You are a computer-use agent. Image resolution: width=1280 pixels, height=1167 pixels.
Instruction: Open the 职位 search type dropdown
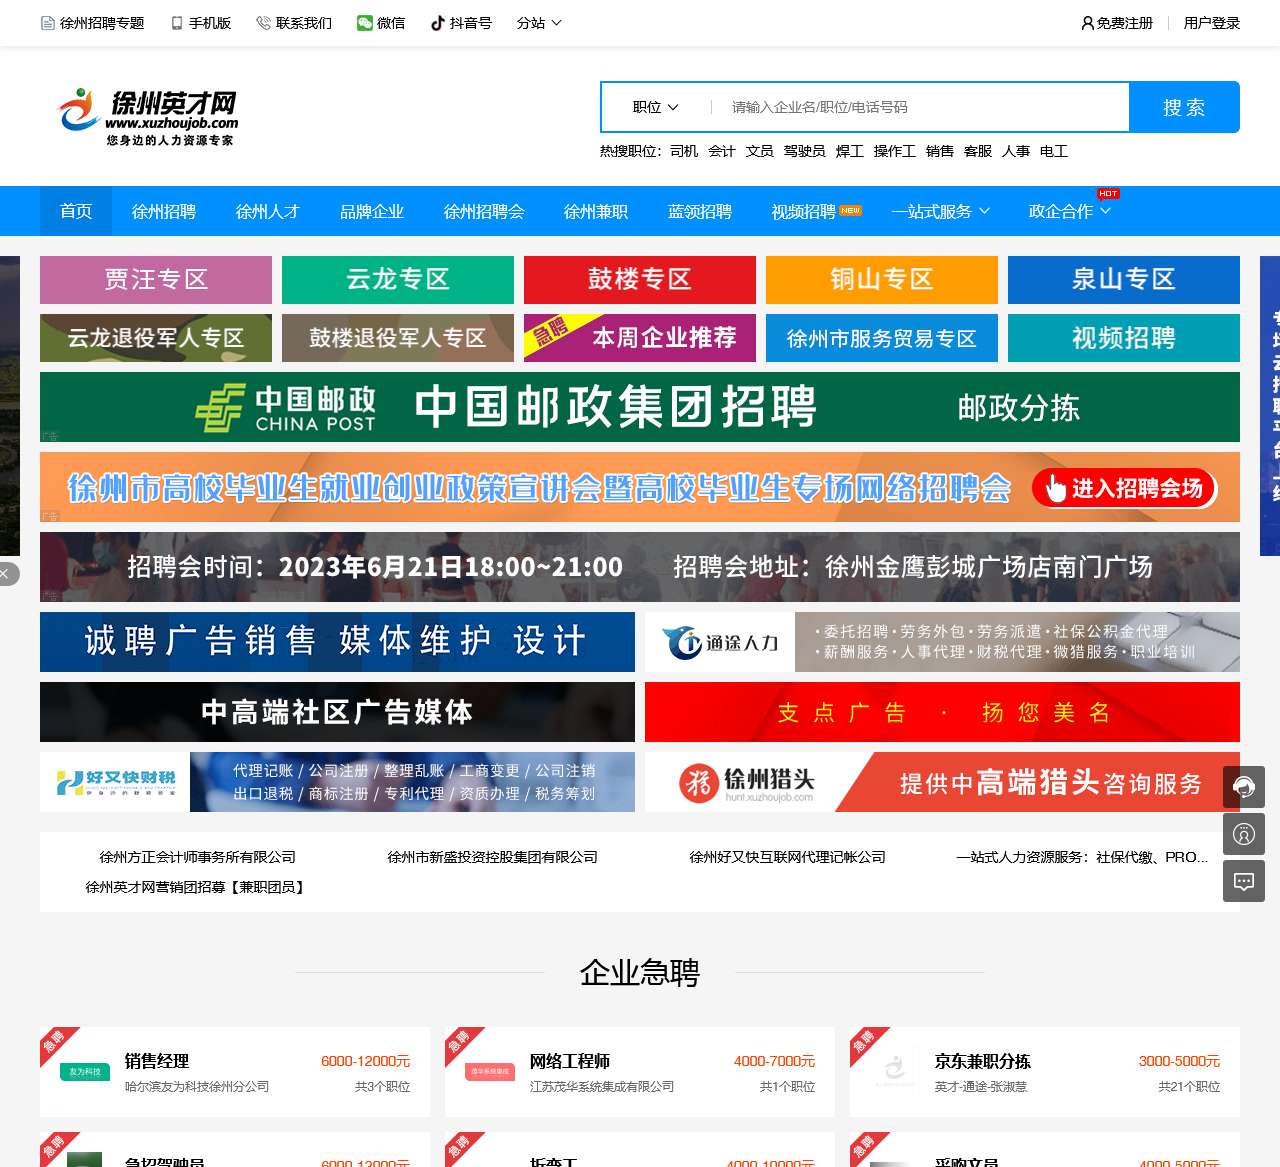pyautogui.click(x=656, y=107)
